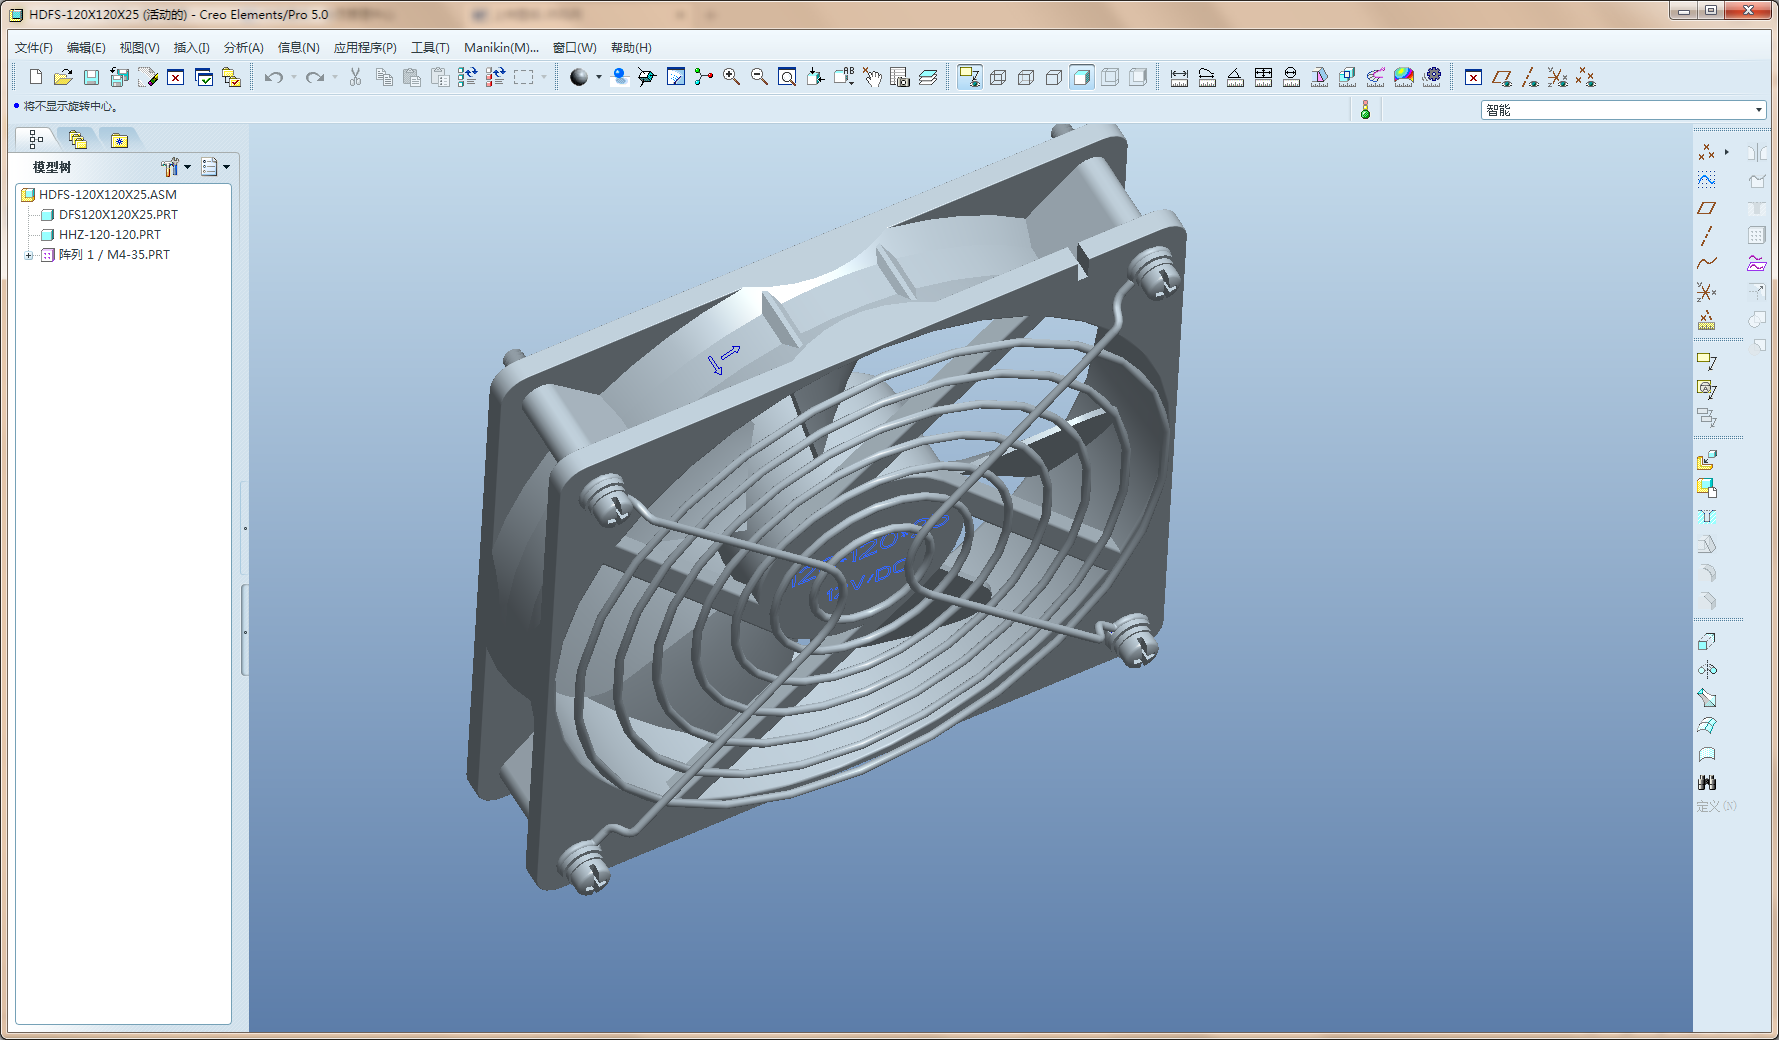Image resolution: width=1779 pixels, height=1040 pixels.
Task: Click the Revolve tool in right toolbar
Action: [x=1707, y=670]
